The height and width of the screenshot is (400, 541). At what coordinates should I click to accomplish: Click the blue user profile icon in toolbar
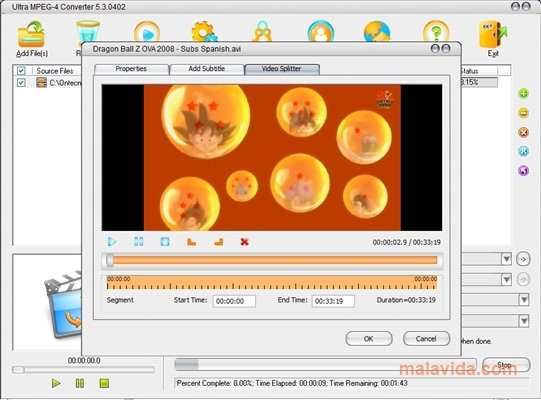[321, 32]
